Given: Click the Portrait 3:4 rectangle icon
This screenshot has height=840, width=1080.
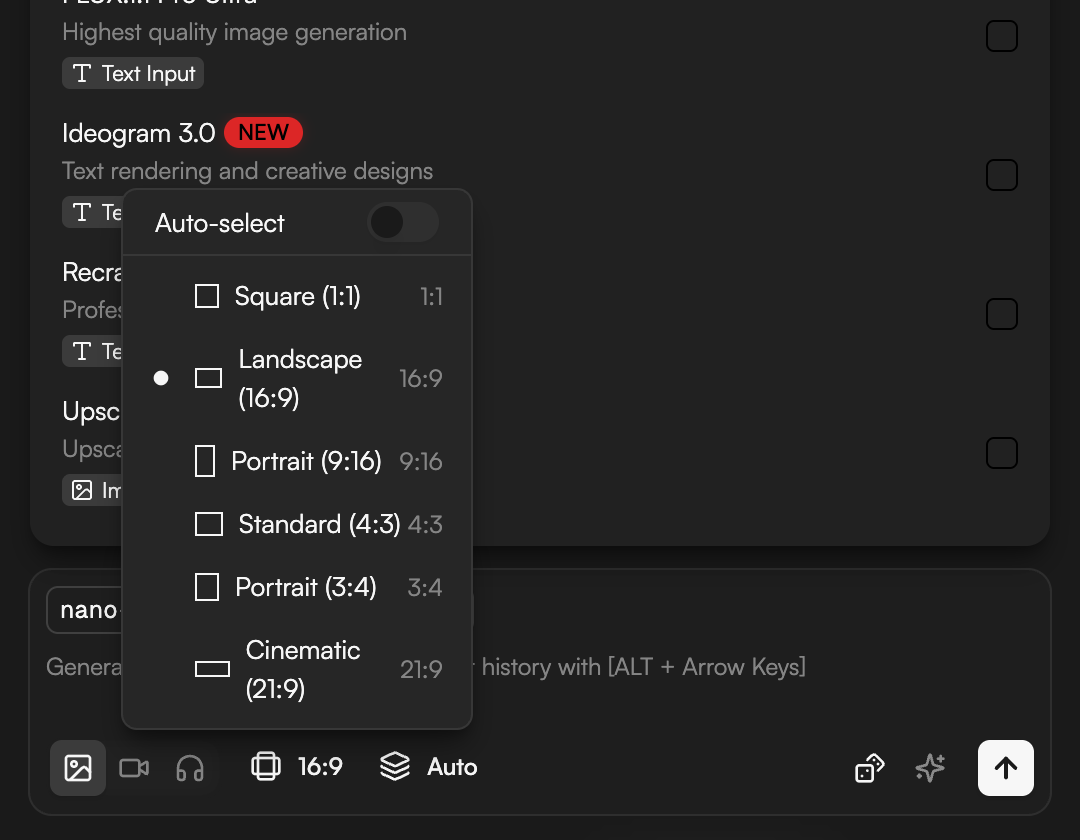Looking at the screenshot, I should click(207, 587).
